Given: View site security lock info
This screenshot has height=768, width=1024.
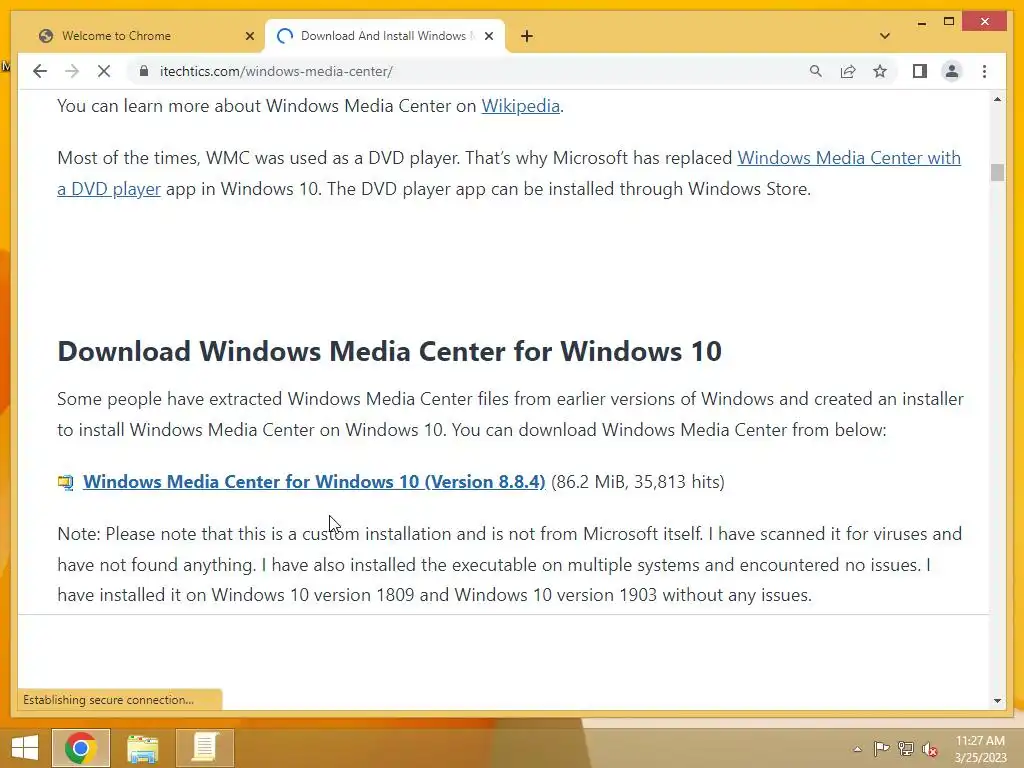Looking at the screenshot, I should (x=144, y=71).
